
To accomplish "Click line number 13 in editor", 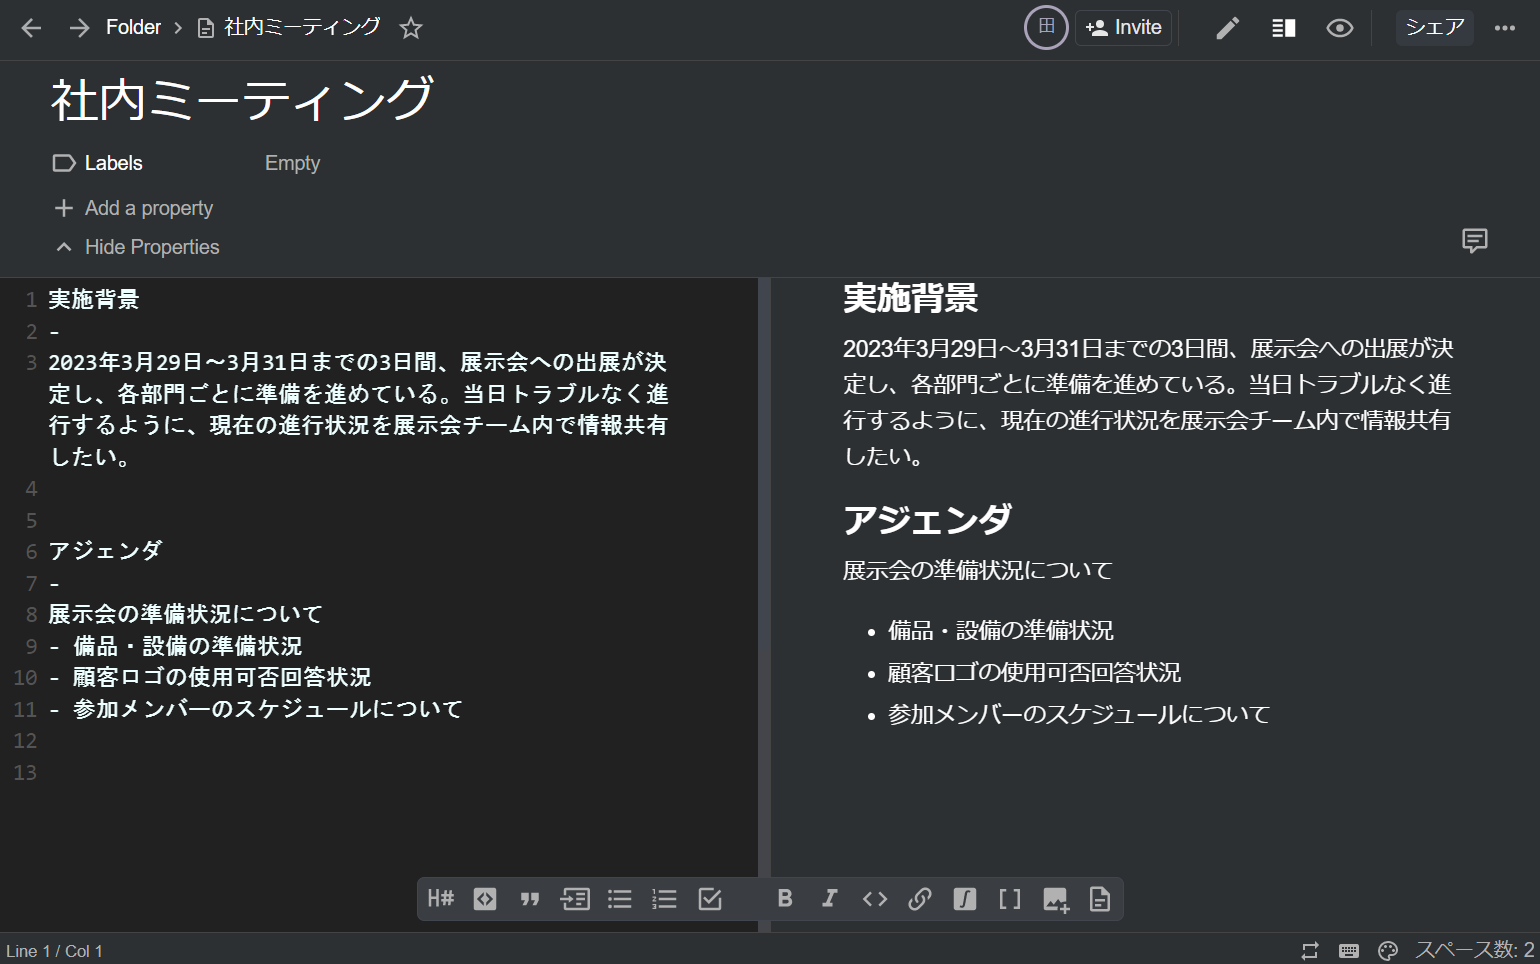I will [25, 772].
